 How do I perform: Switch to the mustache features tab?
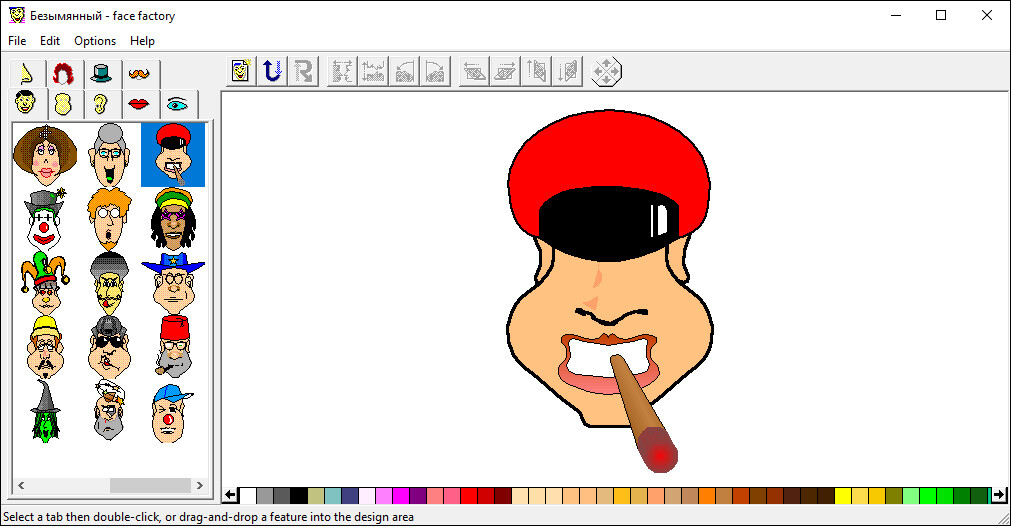pos(140,74)
